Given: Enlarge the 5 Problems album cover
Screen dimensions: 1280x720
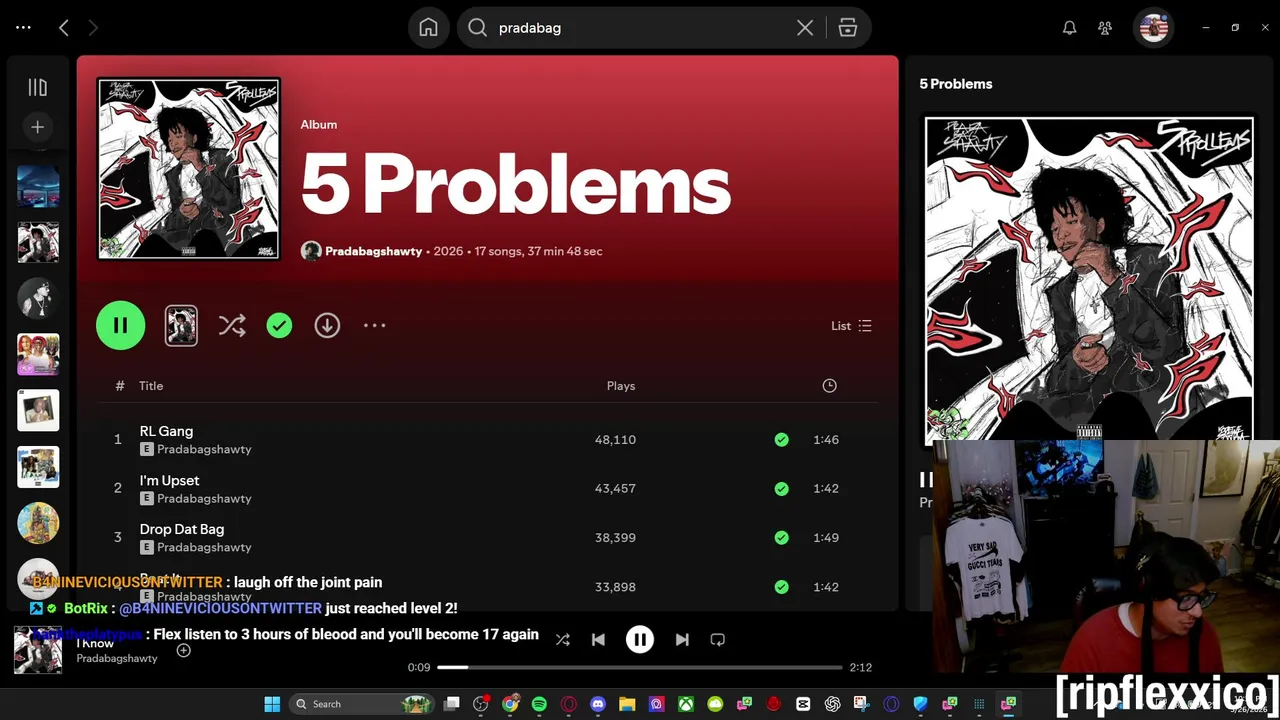Looking at the screenshot, I should coord(189,169).
